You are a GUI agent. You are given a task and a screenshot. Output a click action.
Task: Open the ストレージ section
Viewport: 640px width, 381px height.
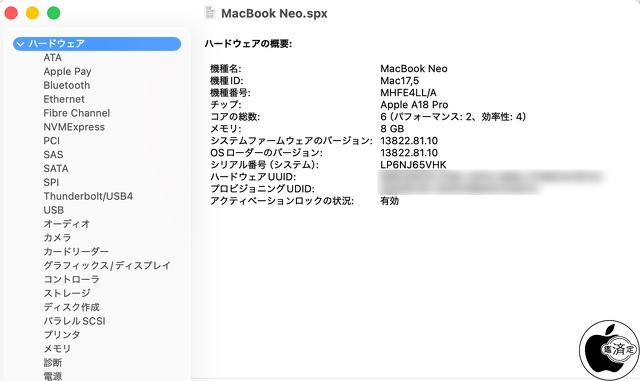(x=67, y=293)
